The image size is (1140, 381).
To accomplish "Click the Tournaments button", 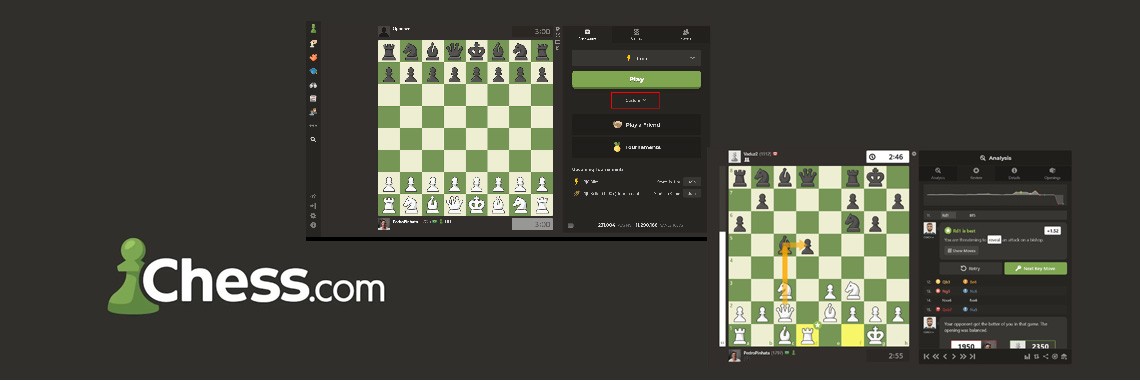I will [636, 147].
